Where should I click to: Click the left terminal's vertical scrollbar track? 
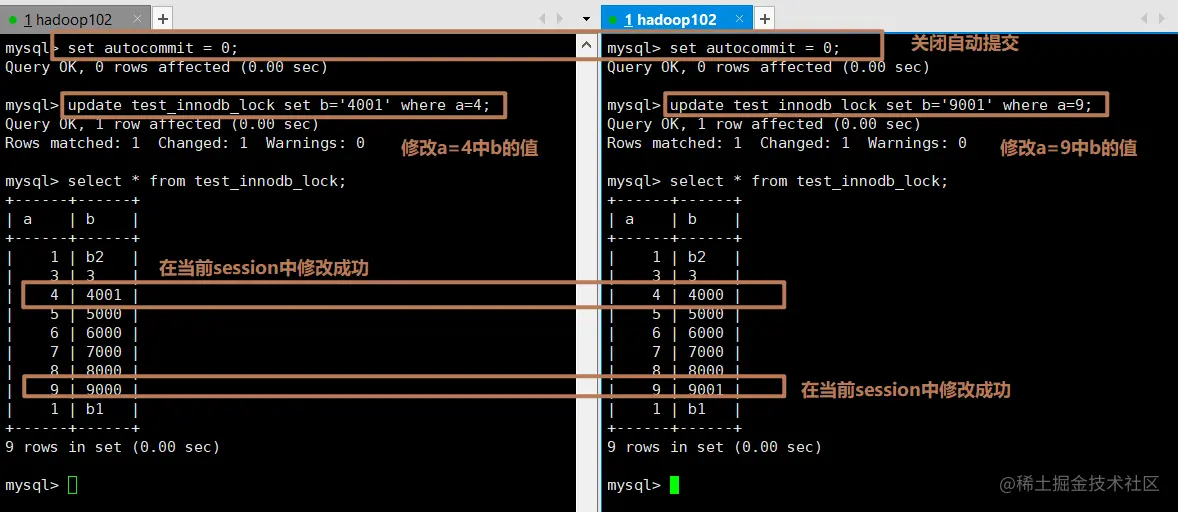point(587,285)
